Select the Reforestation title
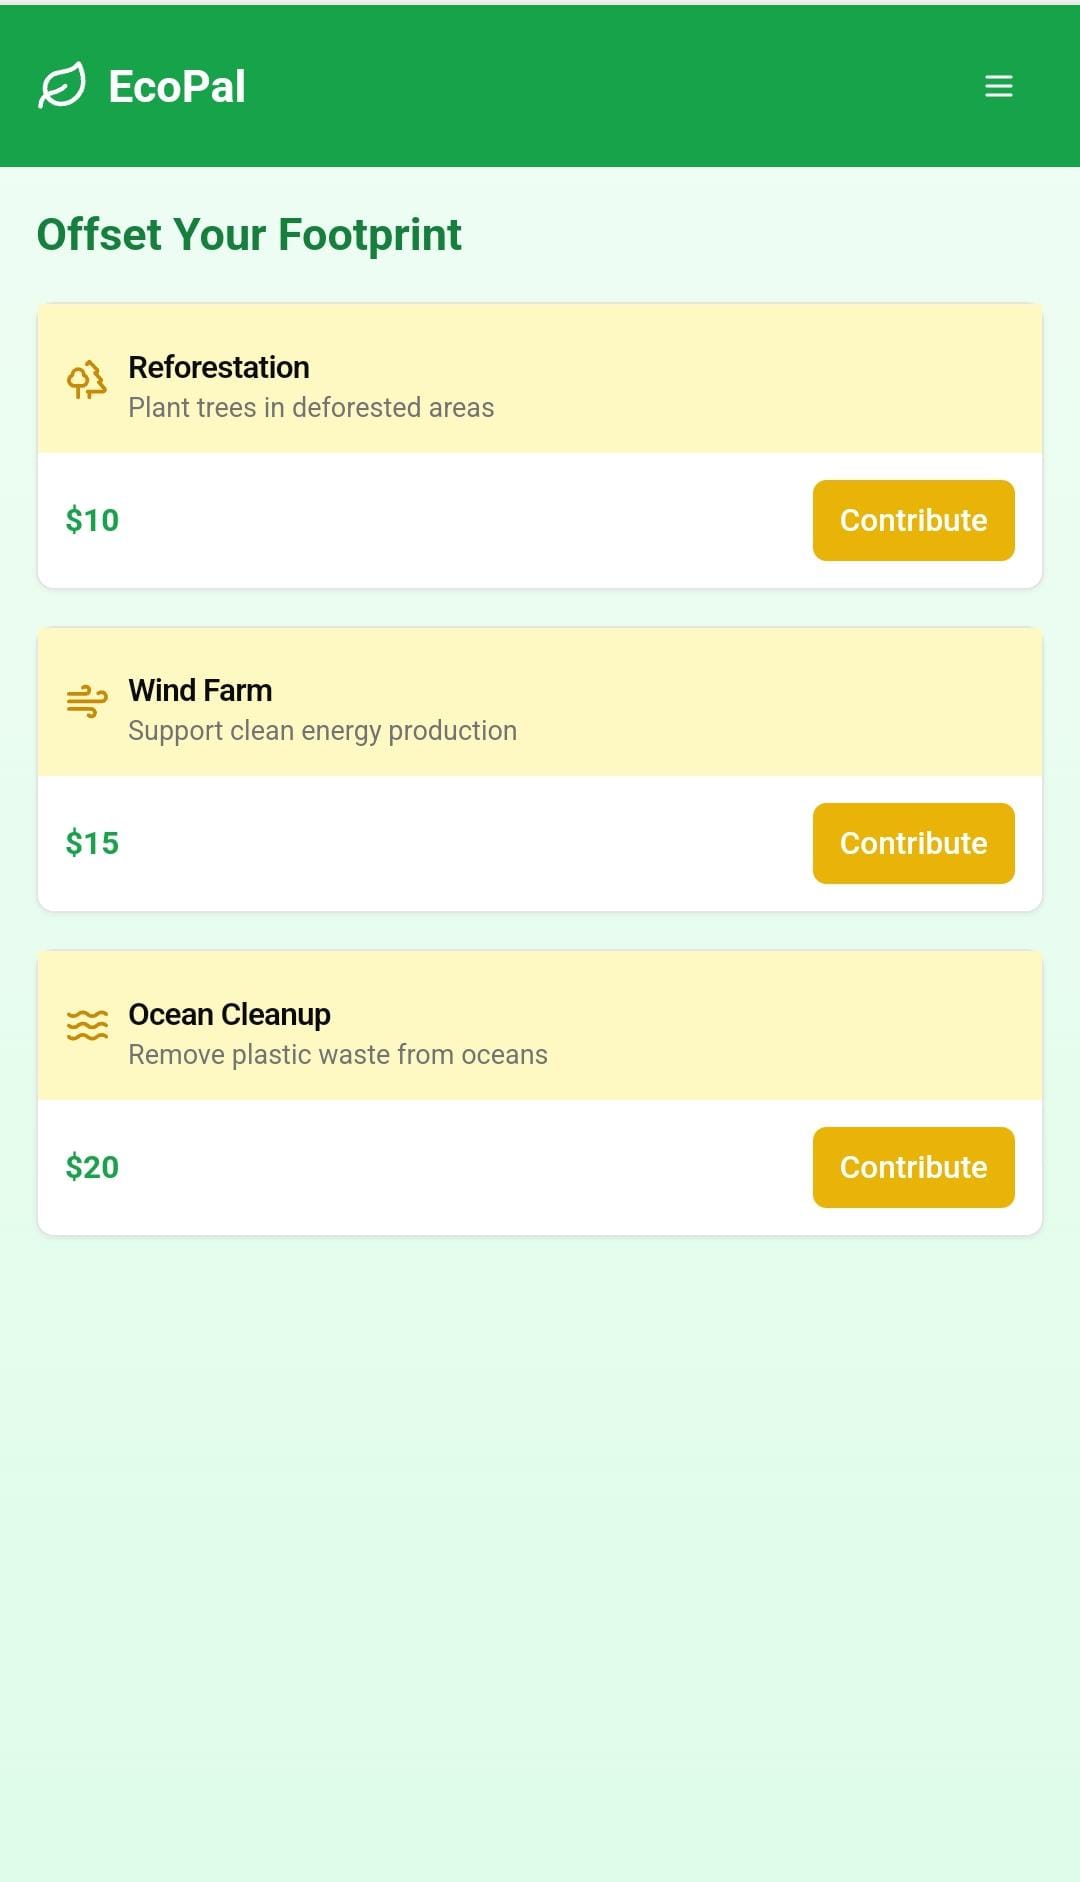Screen dimensions: 1080x1882 point(219,367)
